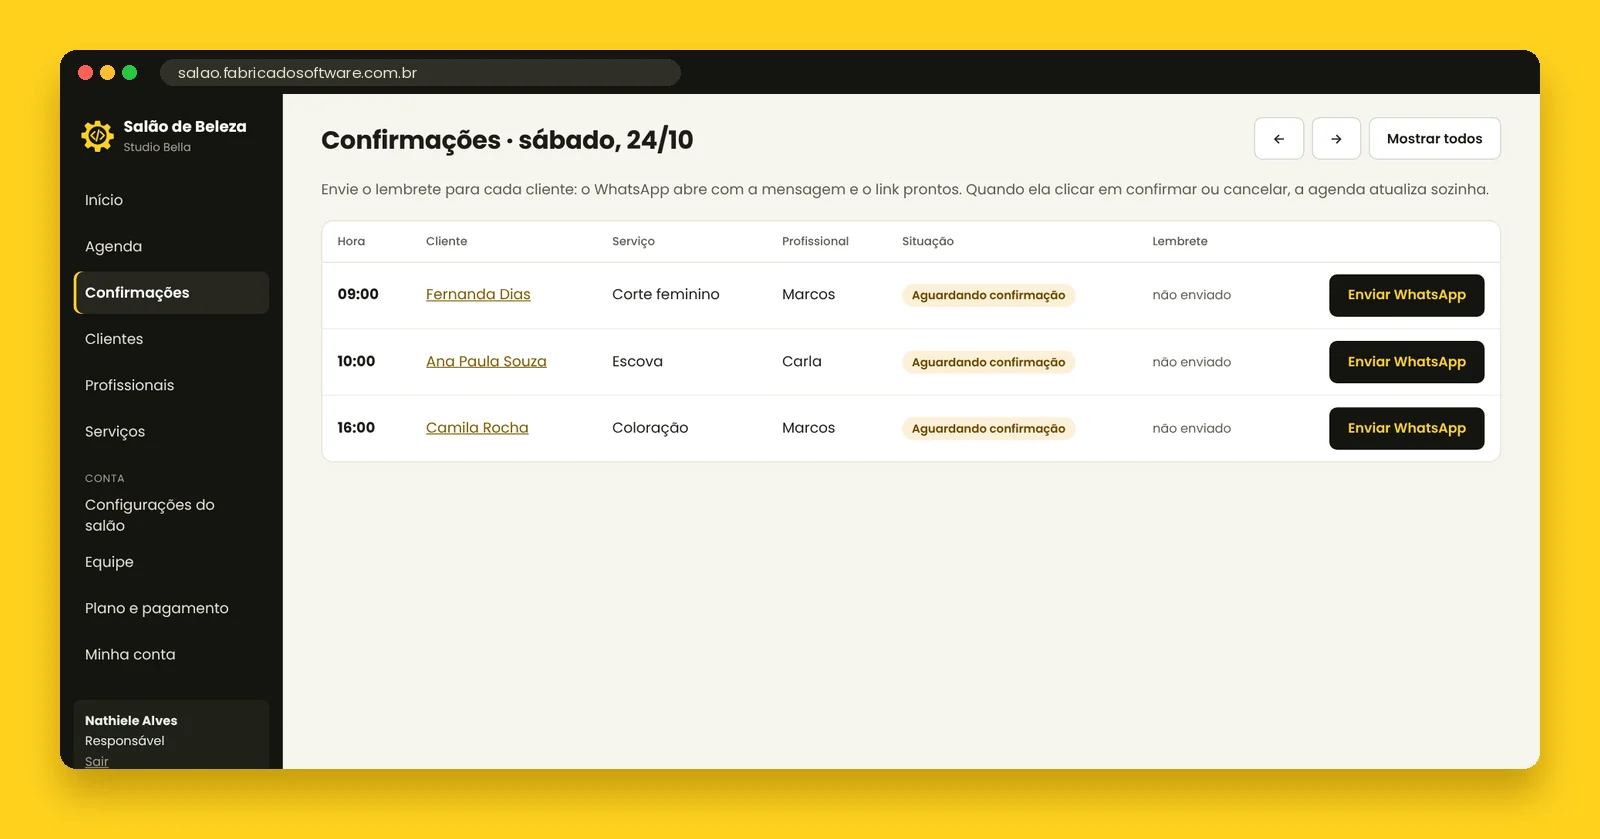This screenshot has width=1600, height=839.
Task: Click the 09:00 time cell
Action: click(358, 294)
